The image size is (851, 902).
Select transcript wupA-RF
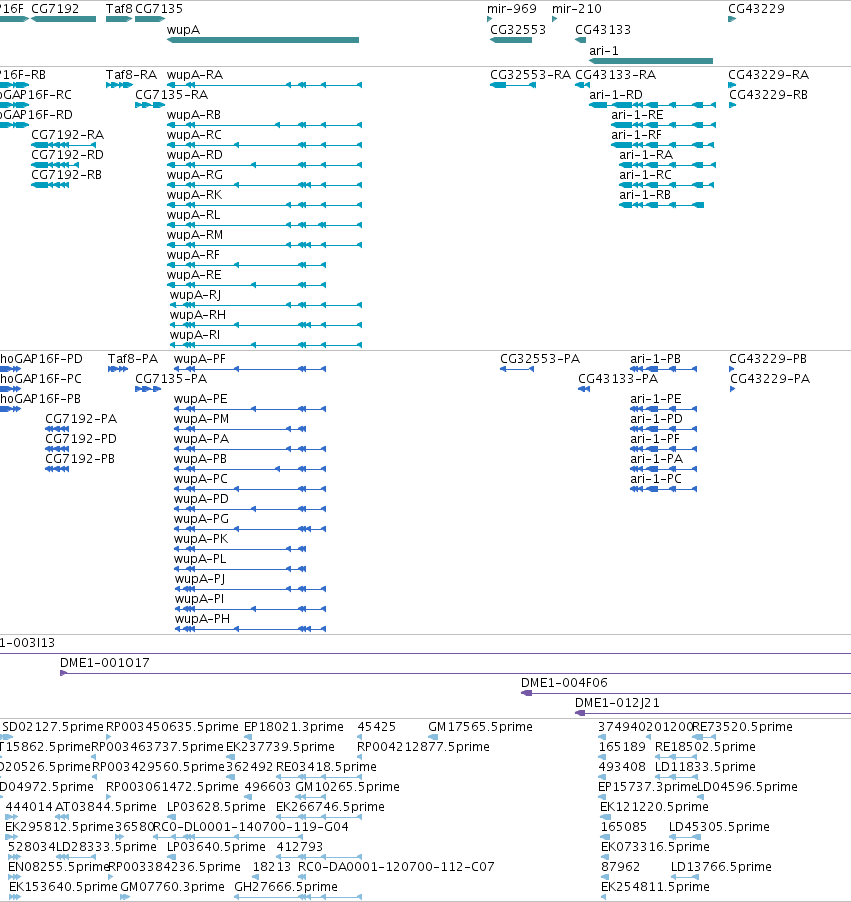[193, 254]
